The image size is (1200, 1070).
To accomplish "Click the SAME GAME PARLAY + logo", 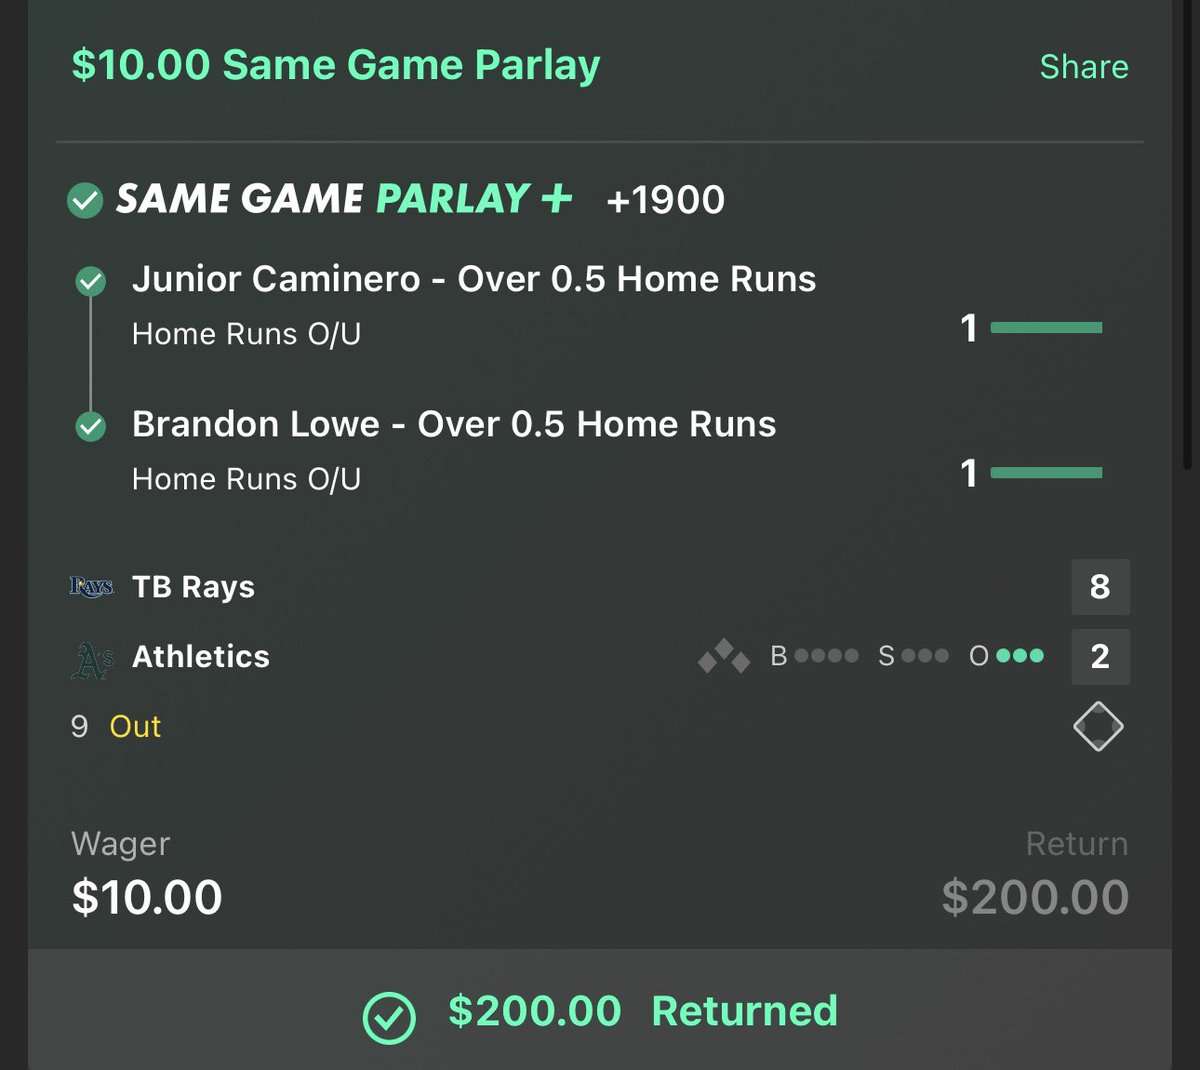I will (345, 199).
